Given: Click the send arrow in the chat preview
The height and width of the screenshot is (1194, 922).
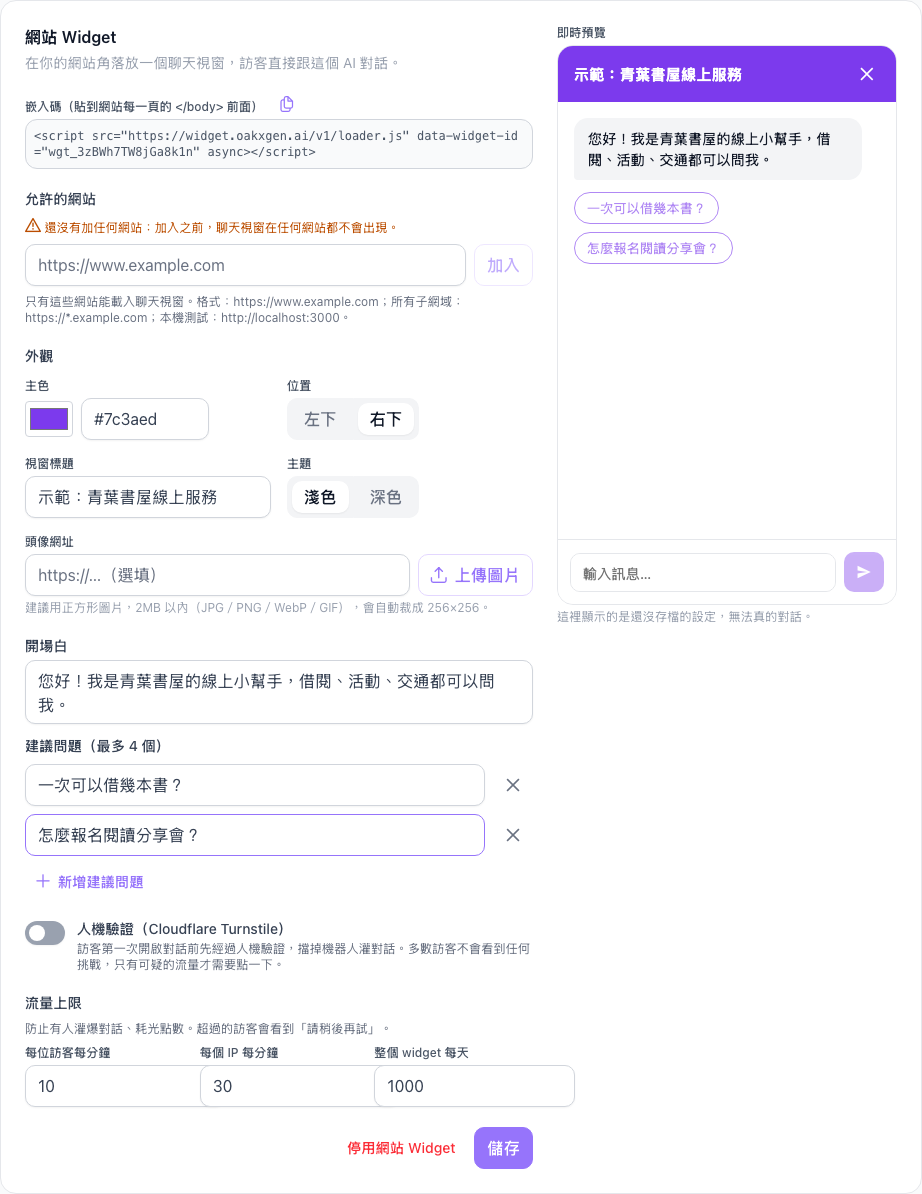Looking at the screenshot, I should 863,572.
